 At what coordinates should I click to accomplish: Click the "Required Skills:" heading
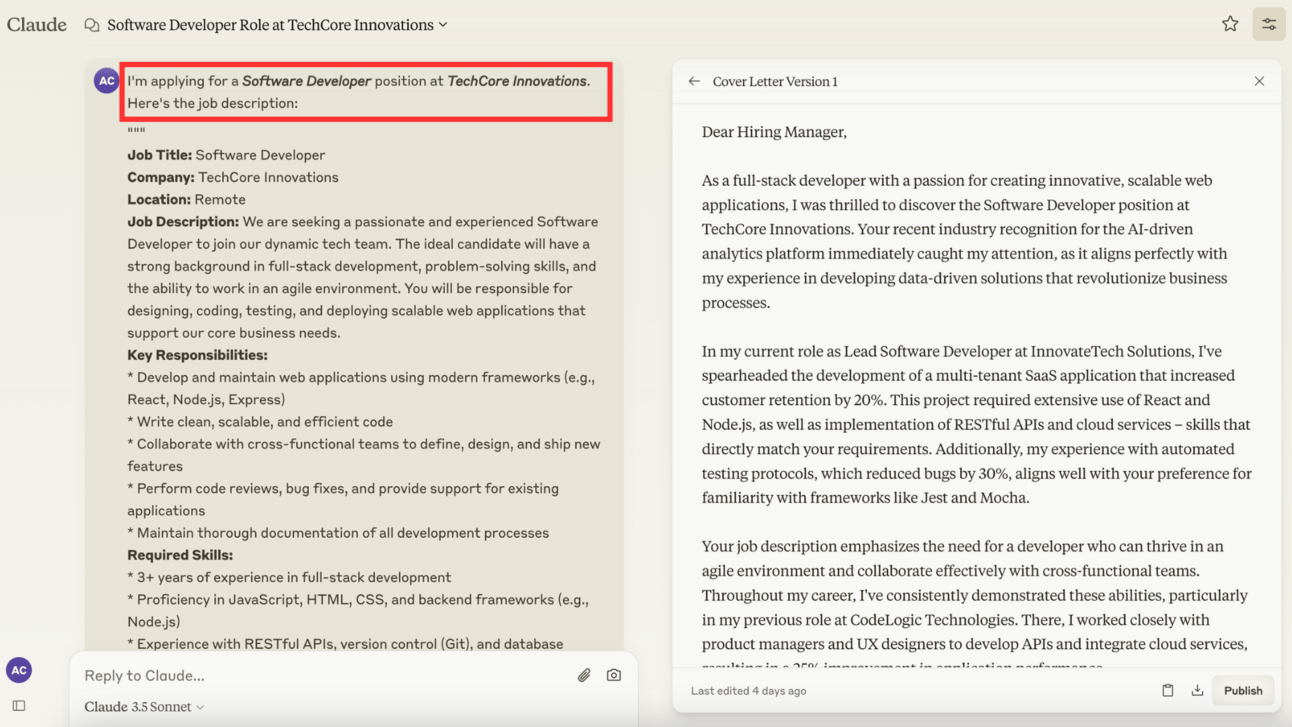(180, 555)
